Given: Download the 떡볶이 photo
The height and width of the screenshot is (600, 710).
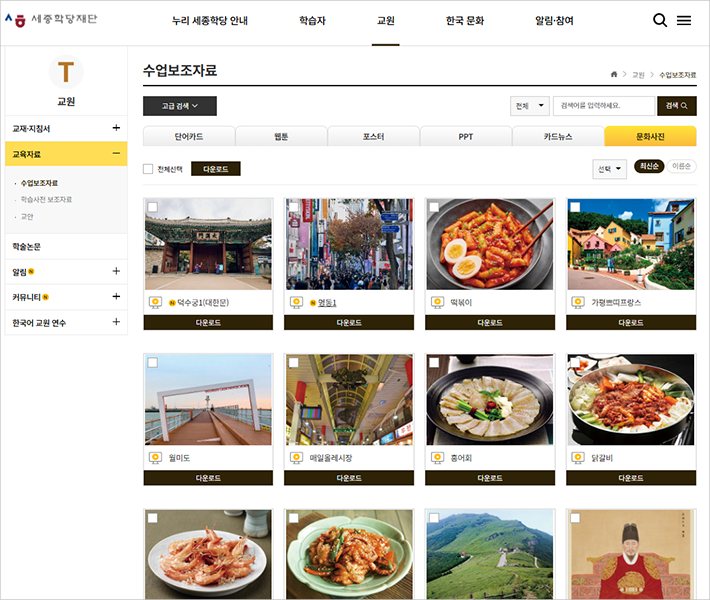Looking at the screenshot, I should 490,322.
